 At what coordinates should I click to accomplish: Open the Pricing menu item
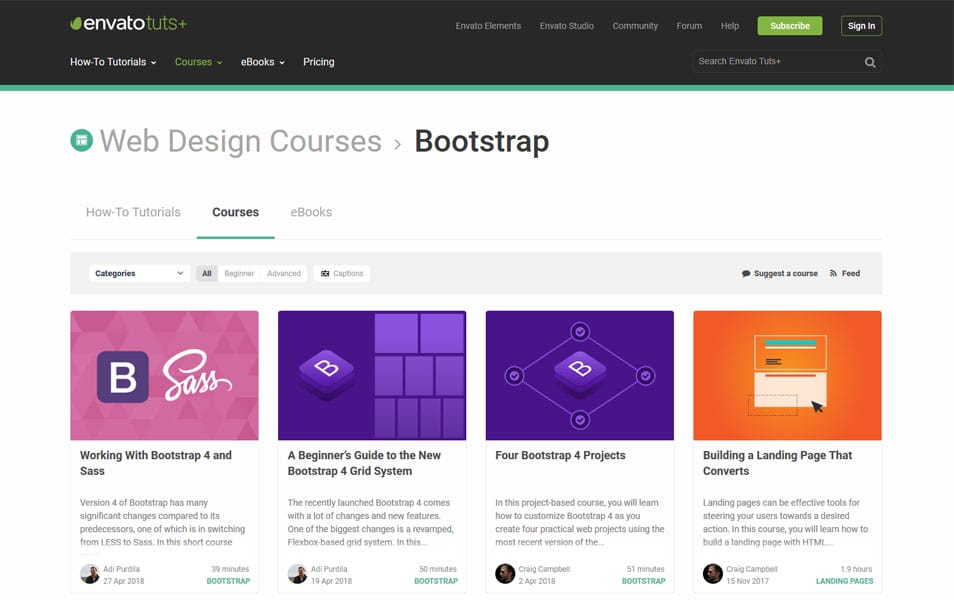point(319,62)
